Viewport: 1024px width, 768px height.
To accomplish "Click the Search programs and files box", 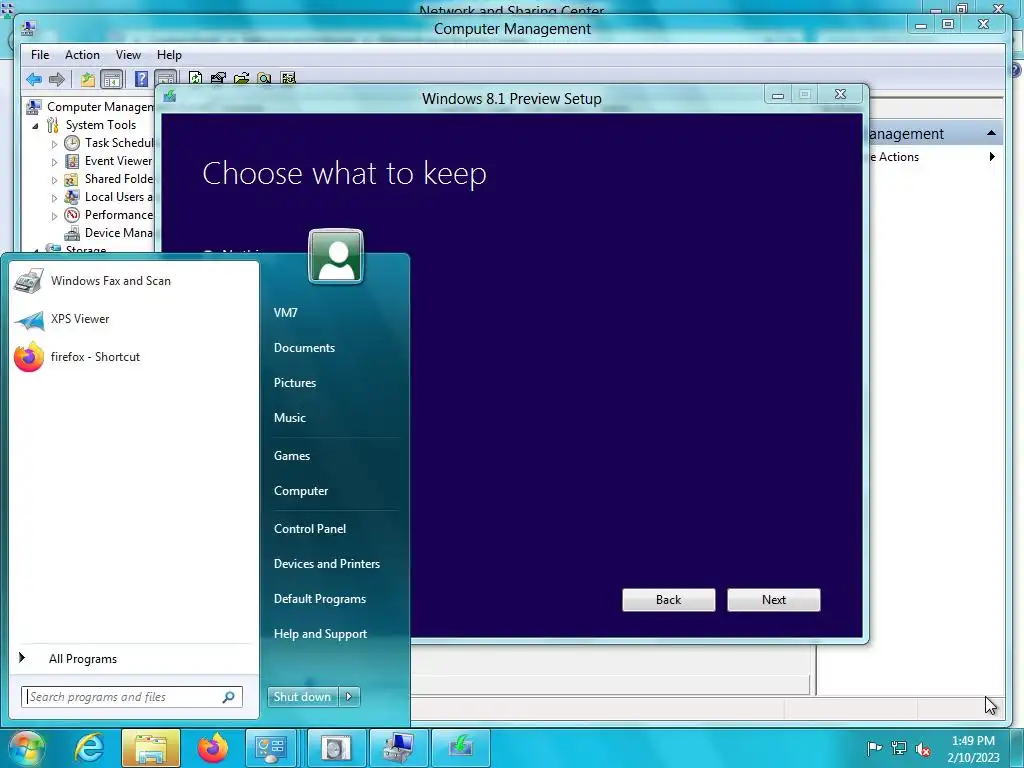I will click(132, 697).
